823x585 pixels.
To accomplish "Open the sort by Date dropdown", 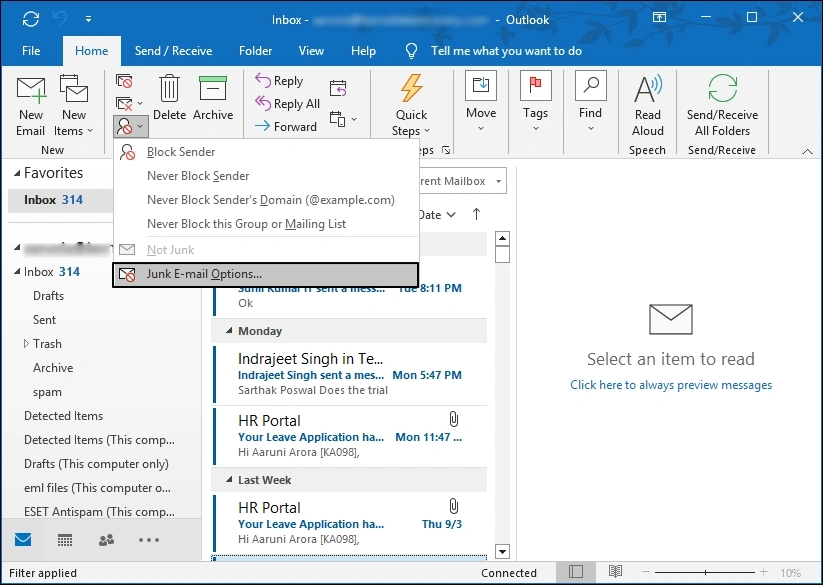I will coord(437,215).
